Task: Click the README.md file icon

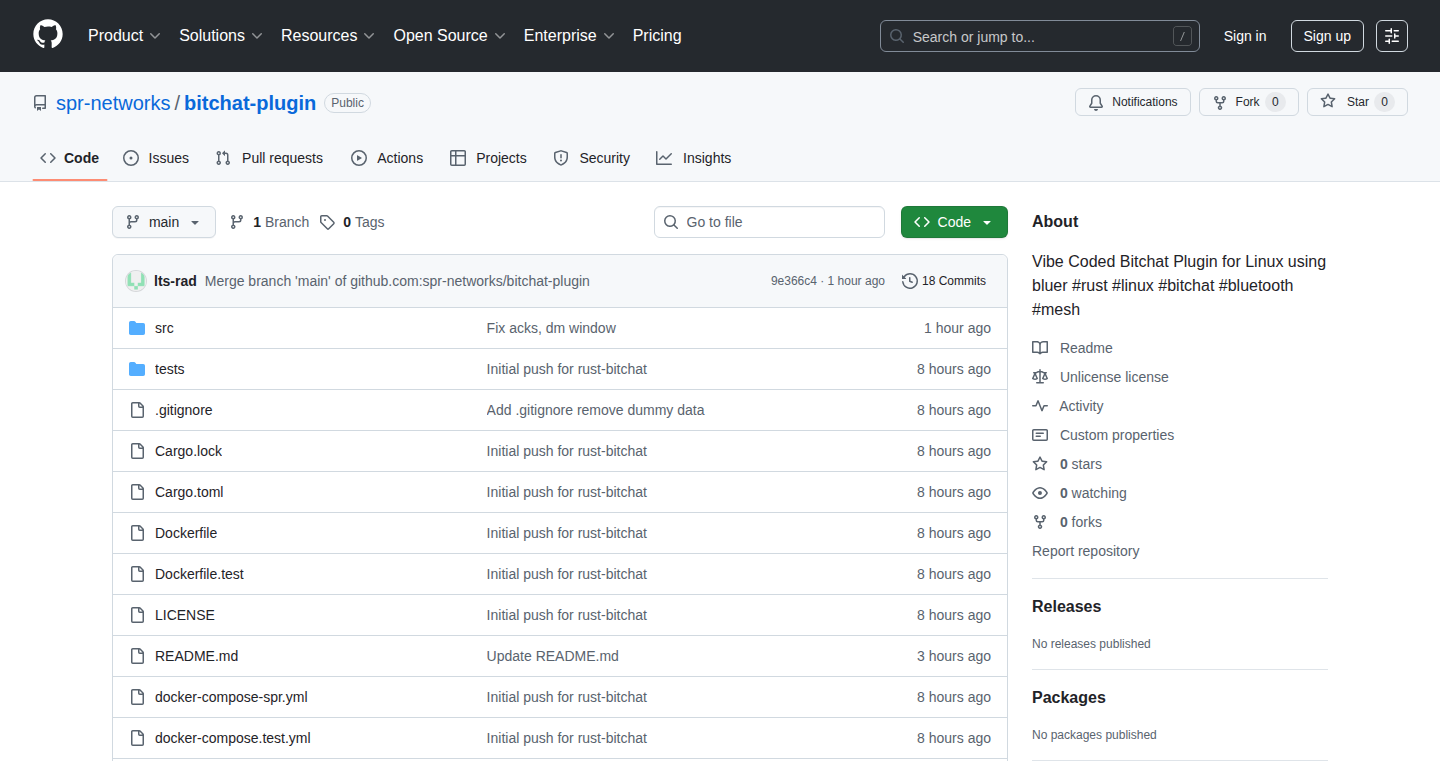Action: click(x=137, y=656)
